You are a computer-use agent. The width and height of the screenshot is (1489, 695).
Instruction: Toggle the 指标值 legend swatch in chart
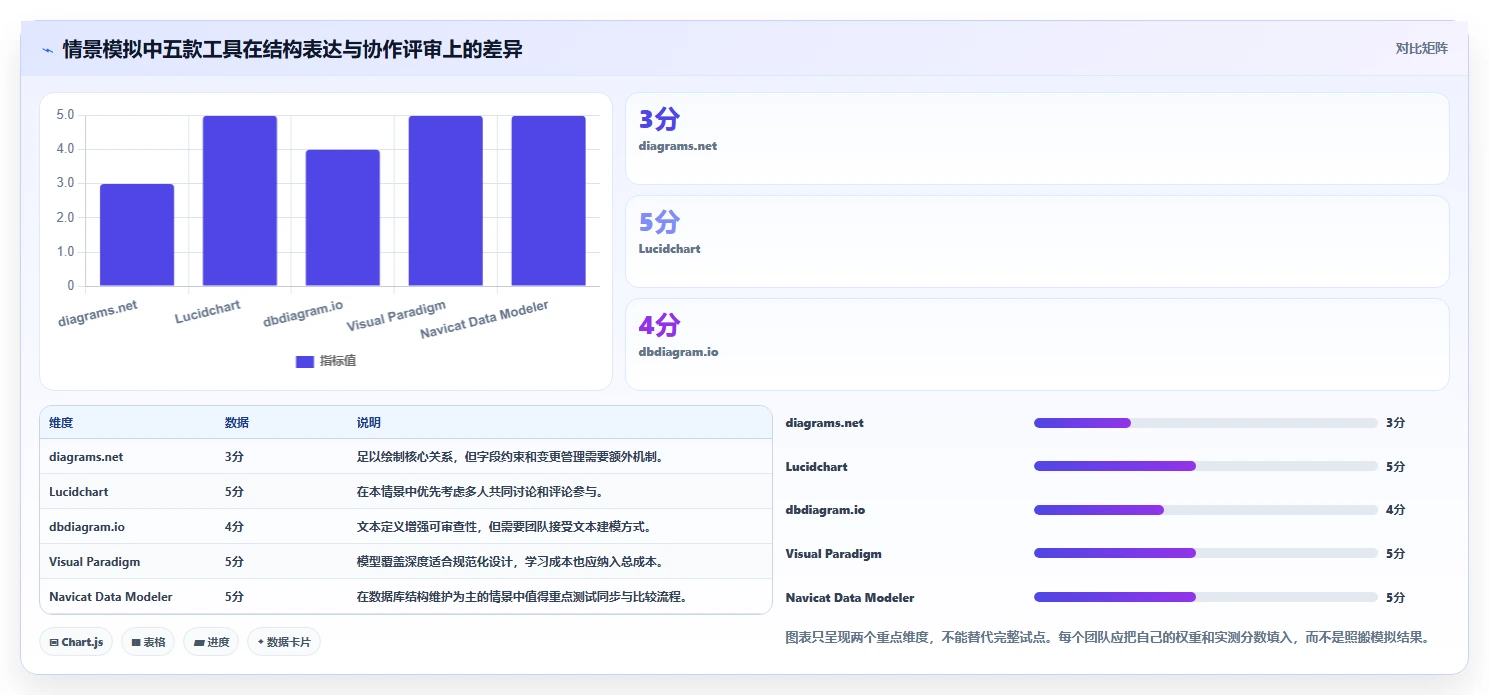[305, 361]
